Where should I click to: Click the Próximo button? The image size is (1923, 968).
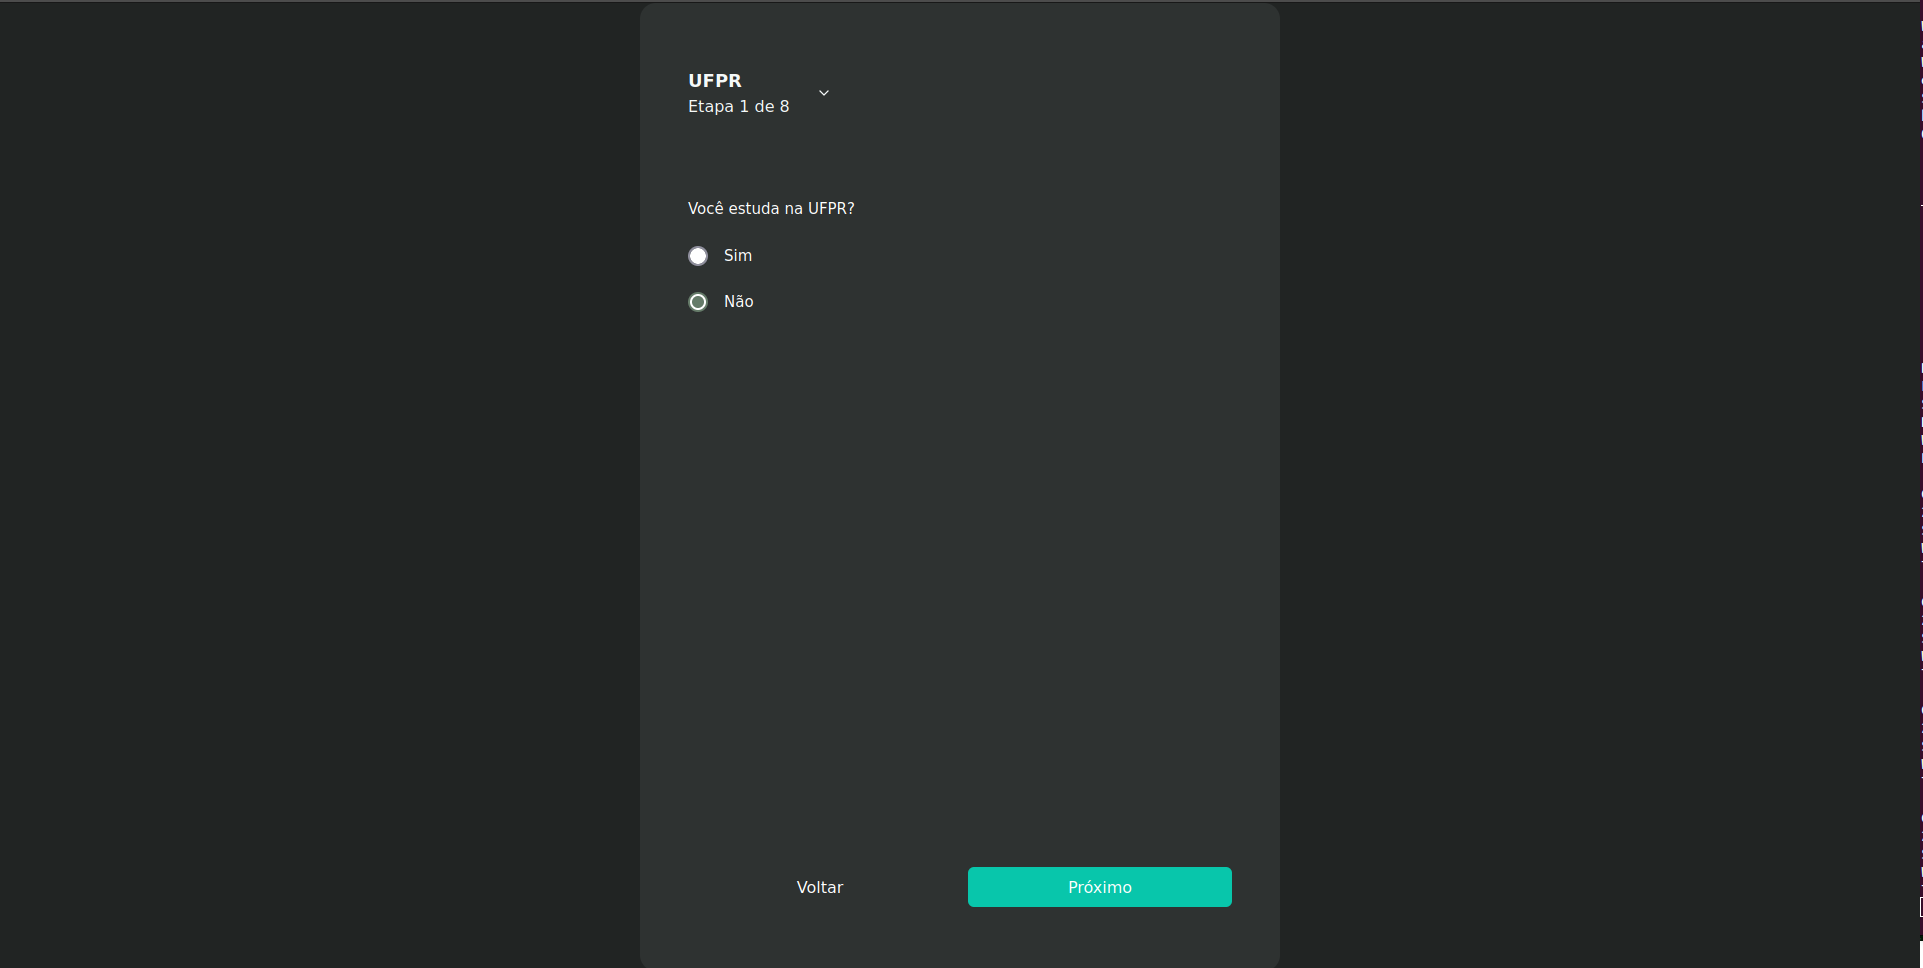[1099, 887]
